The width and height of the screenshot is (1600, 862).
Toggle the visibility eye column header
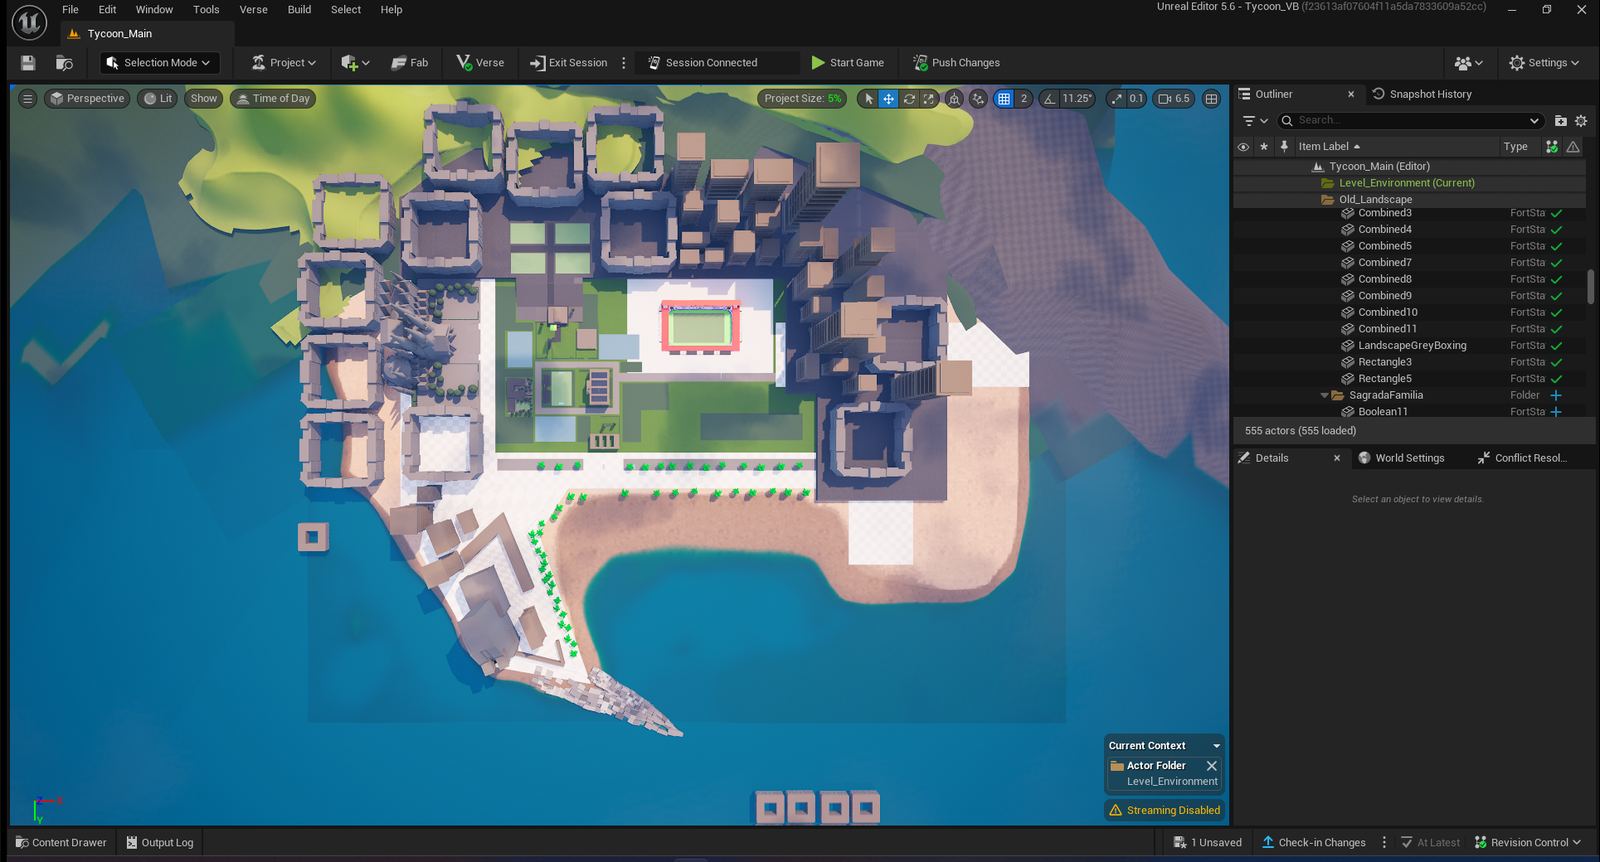1243,147
